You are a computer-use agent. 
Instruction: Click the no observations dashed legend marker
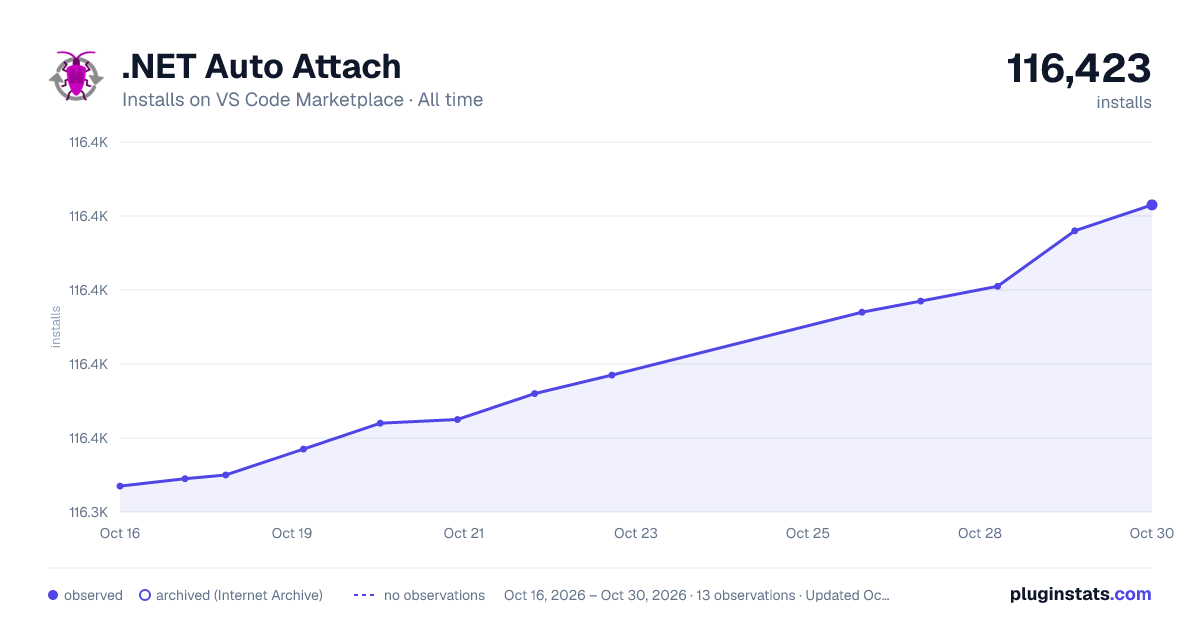coord(364,595)
